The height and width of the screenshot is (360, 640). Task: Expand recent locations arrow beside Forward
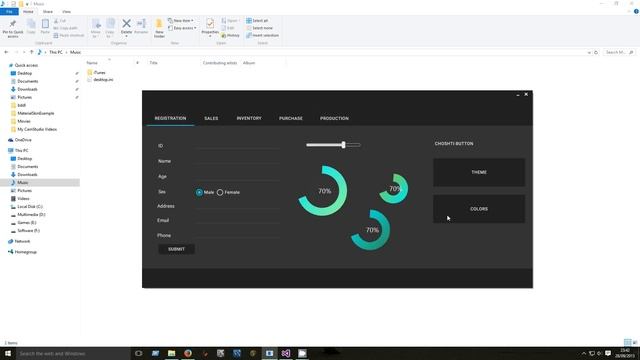(24, 52)
